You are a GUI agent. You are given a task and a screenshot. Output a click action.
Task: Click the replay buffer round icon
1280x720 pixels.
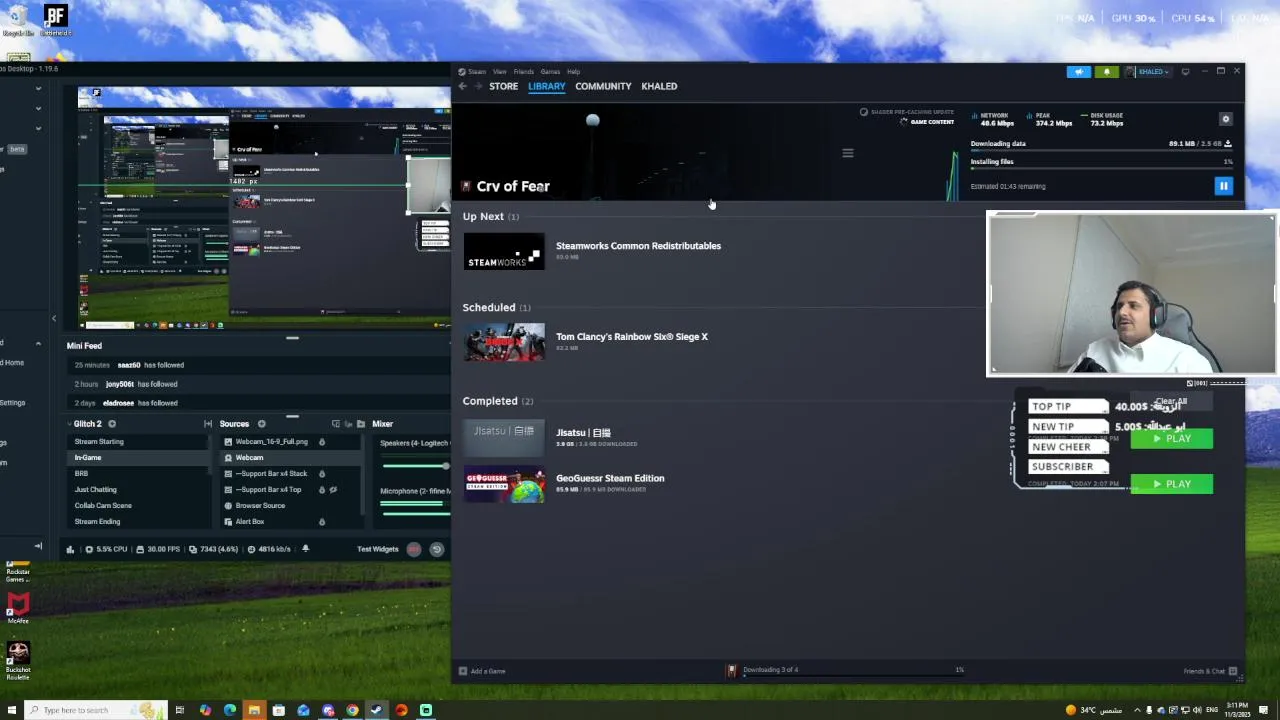pos(436,549)
